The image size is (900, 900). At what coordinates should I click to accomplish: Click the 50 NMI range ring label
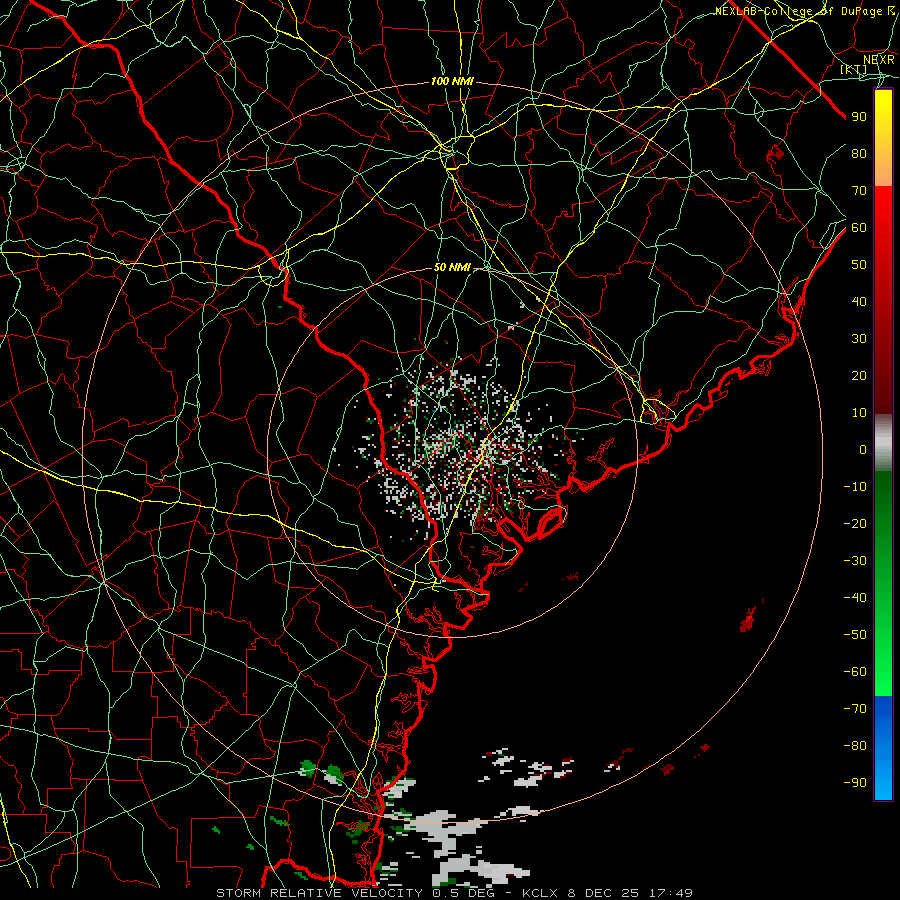click(452, 267)
